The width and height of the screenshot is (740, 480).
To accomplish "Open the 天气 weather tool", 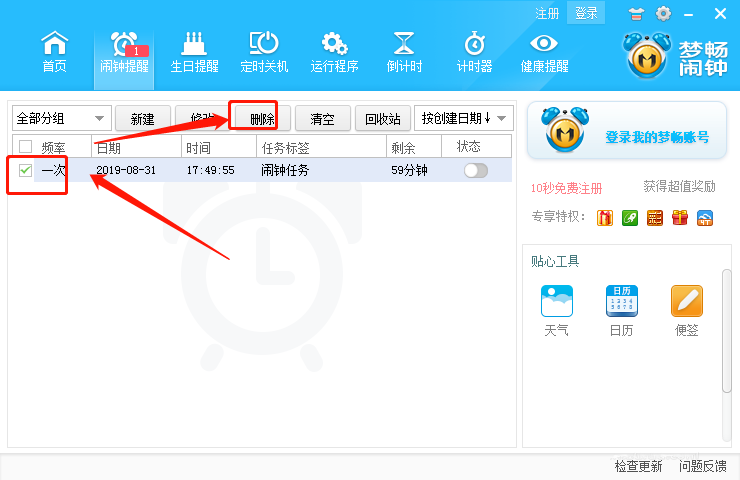I will pyautogui.click(x=556, y=311).
